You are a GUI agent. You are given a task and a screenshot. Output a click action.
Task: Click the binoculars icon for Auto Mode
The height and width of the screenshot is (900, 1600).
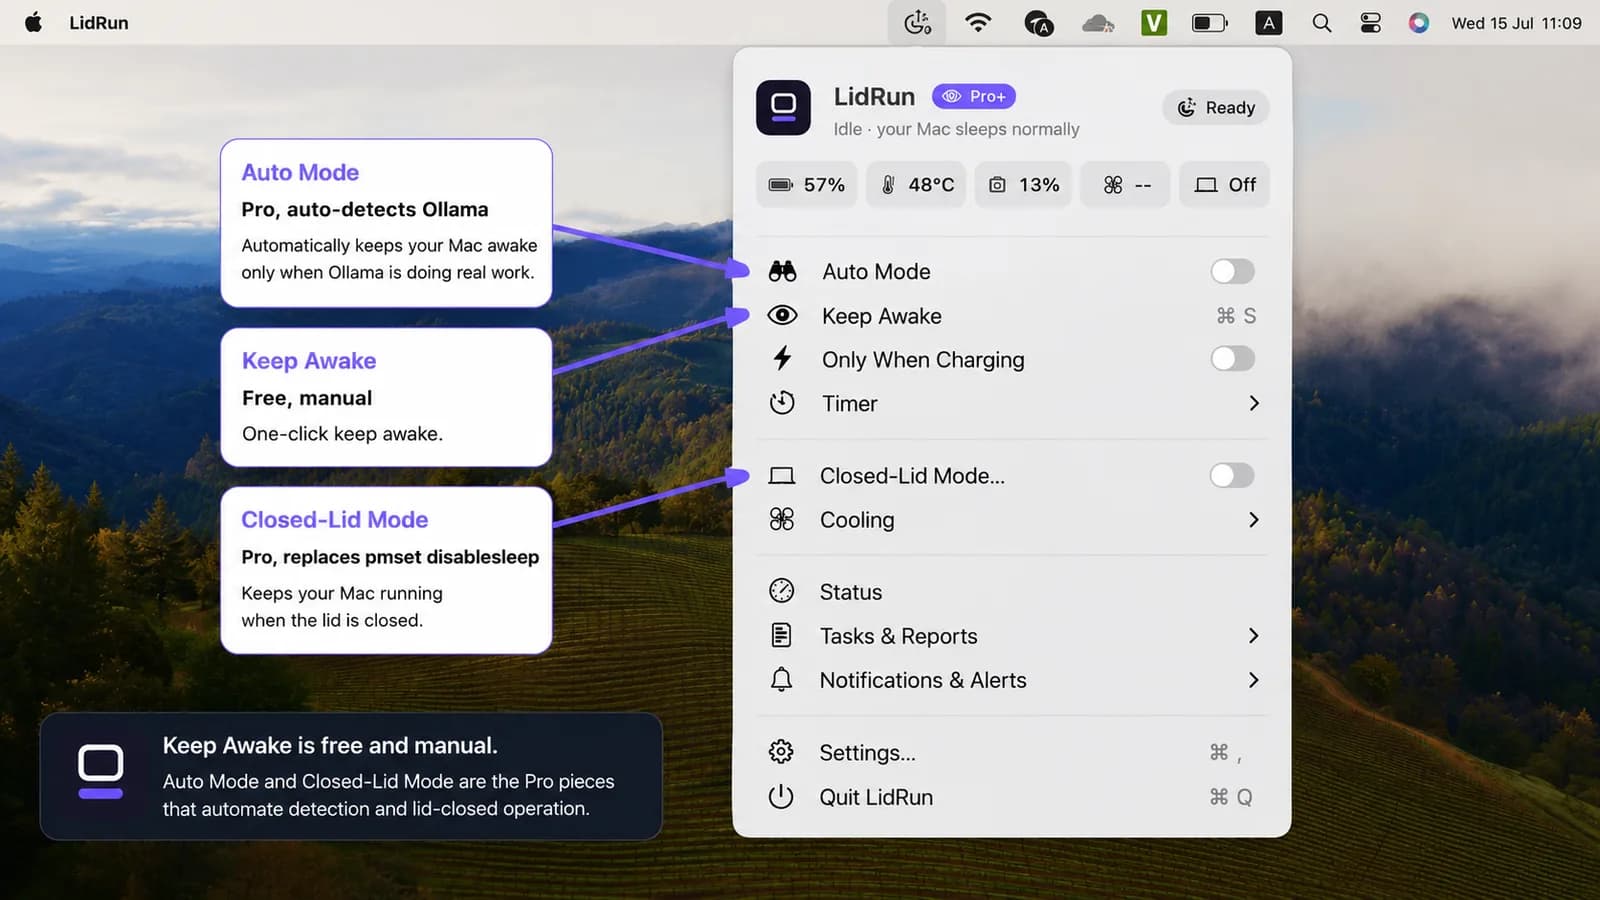tap(782, 271)
